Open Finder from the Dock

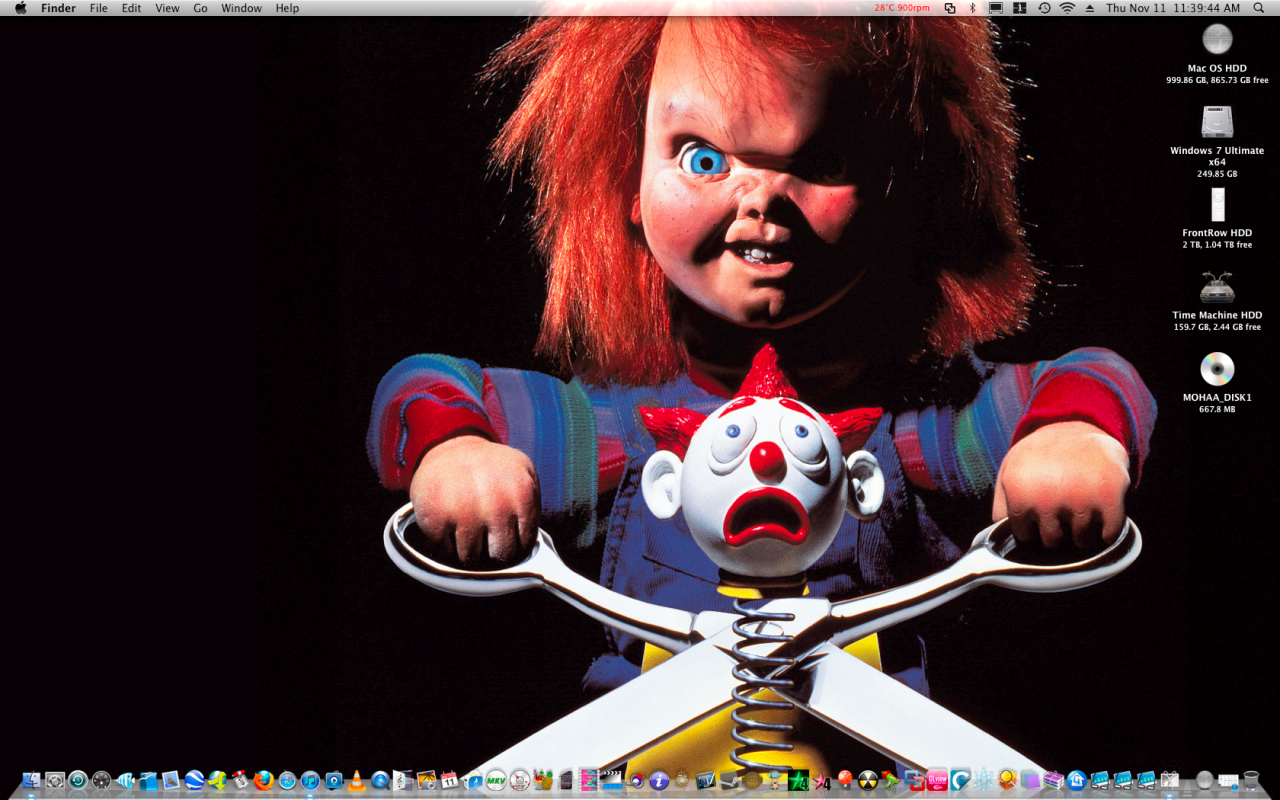click(31, 780)
